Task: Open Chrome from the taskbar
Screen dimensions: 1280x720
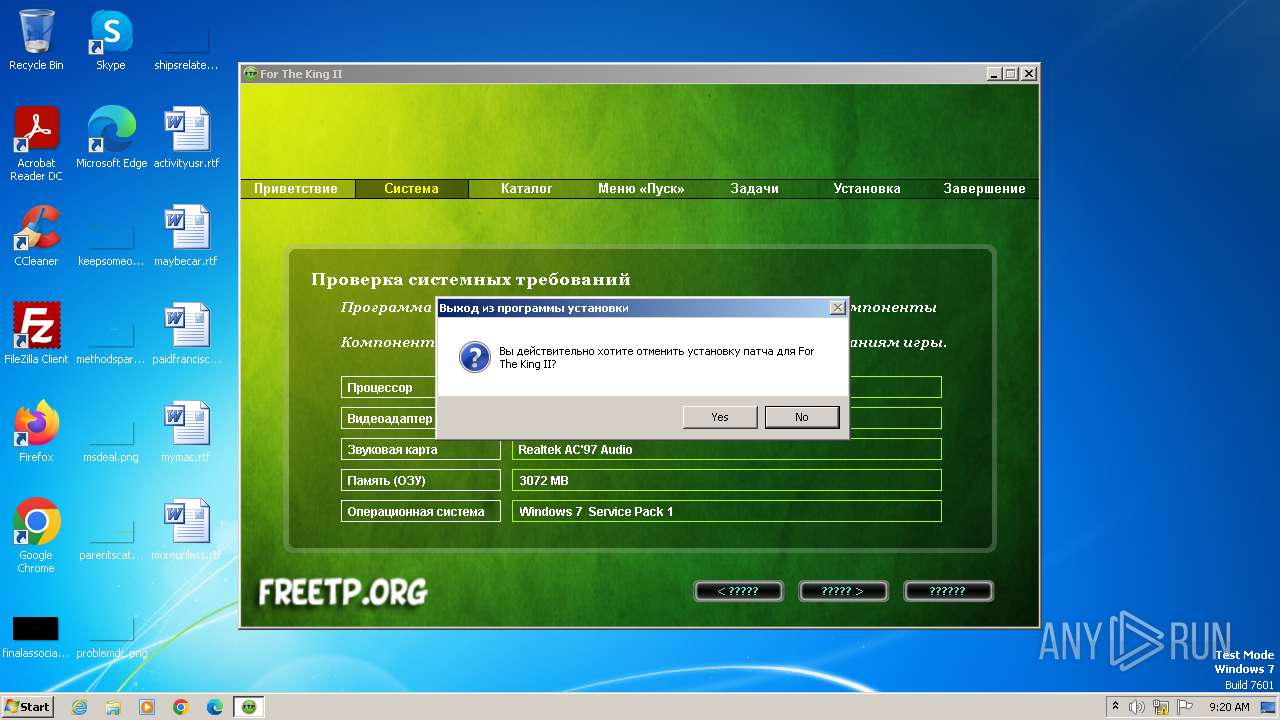Action: tap(181, 707)
